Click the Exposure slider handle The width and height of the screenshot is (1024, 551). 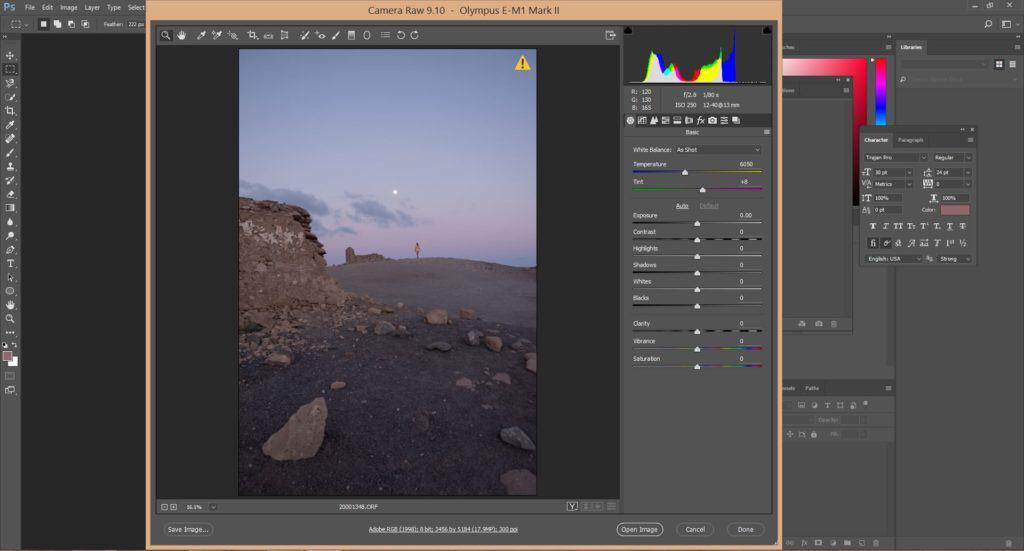click(x=697, y=223)
